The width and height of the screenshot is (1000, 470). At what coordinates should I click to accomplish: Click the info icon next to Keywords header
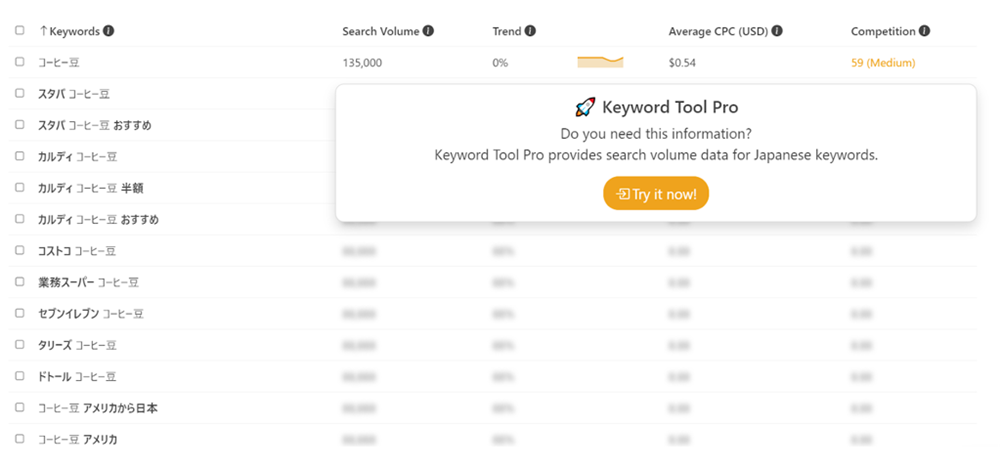pos(109,31)
